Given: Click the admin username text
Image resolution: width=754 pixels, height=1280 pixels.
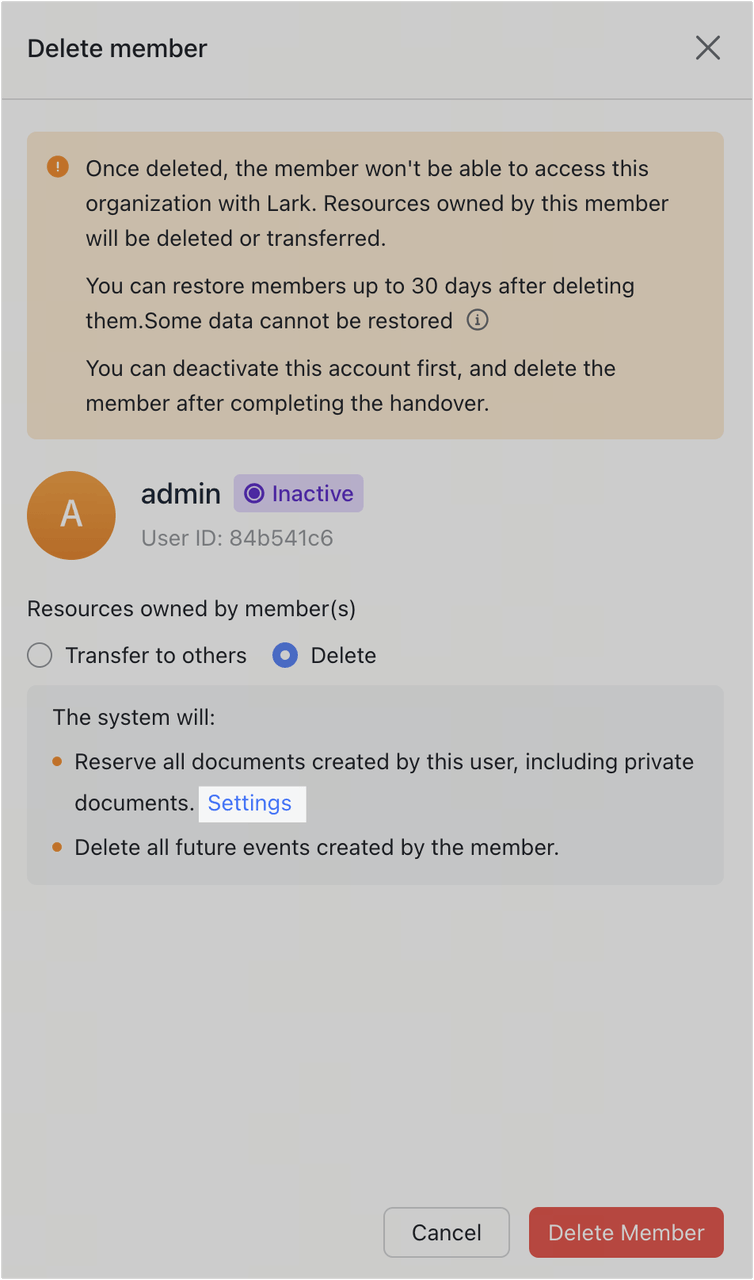Looking at the screenshot, I should 181,493.
